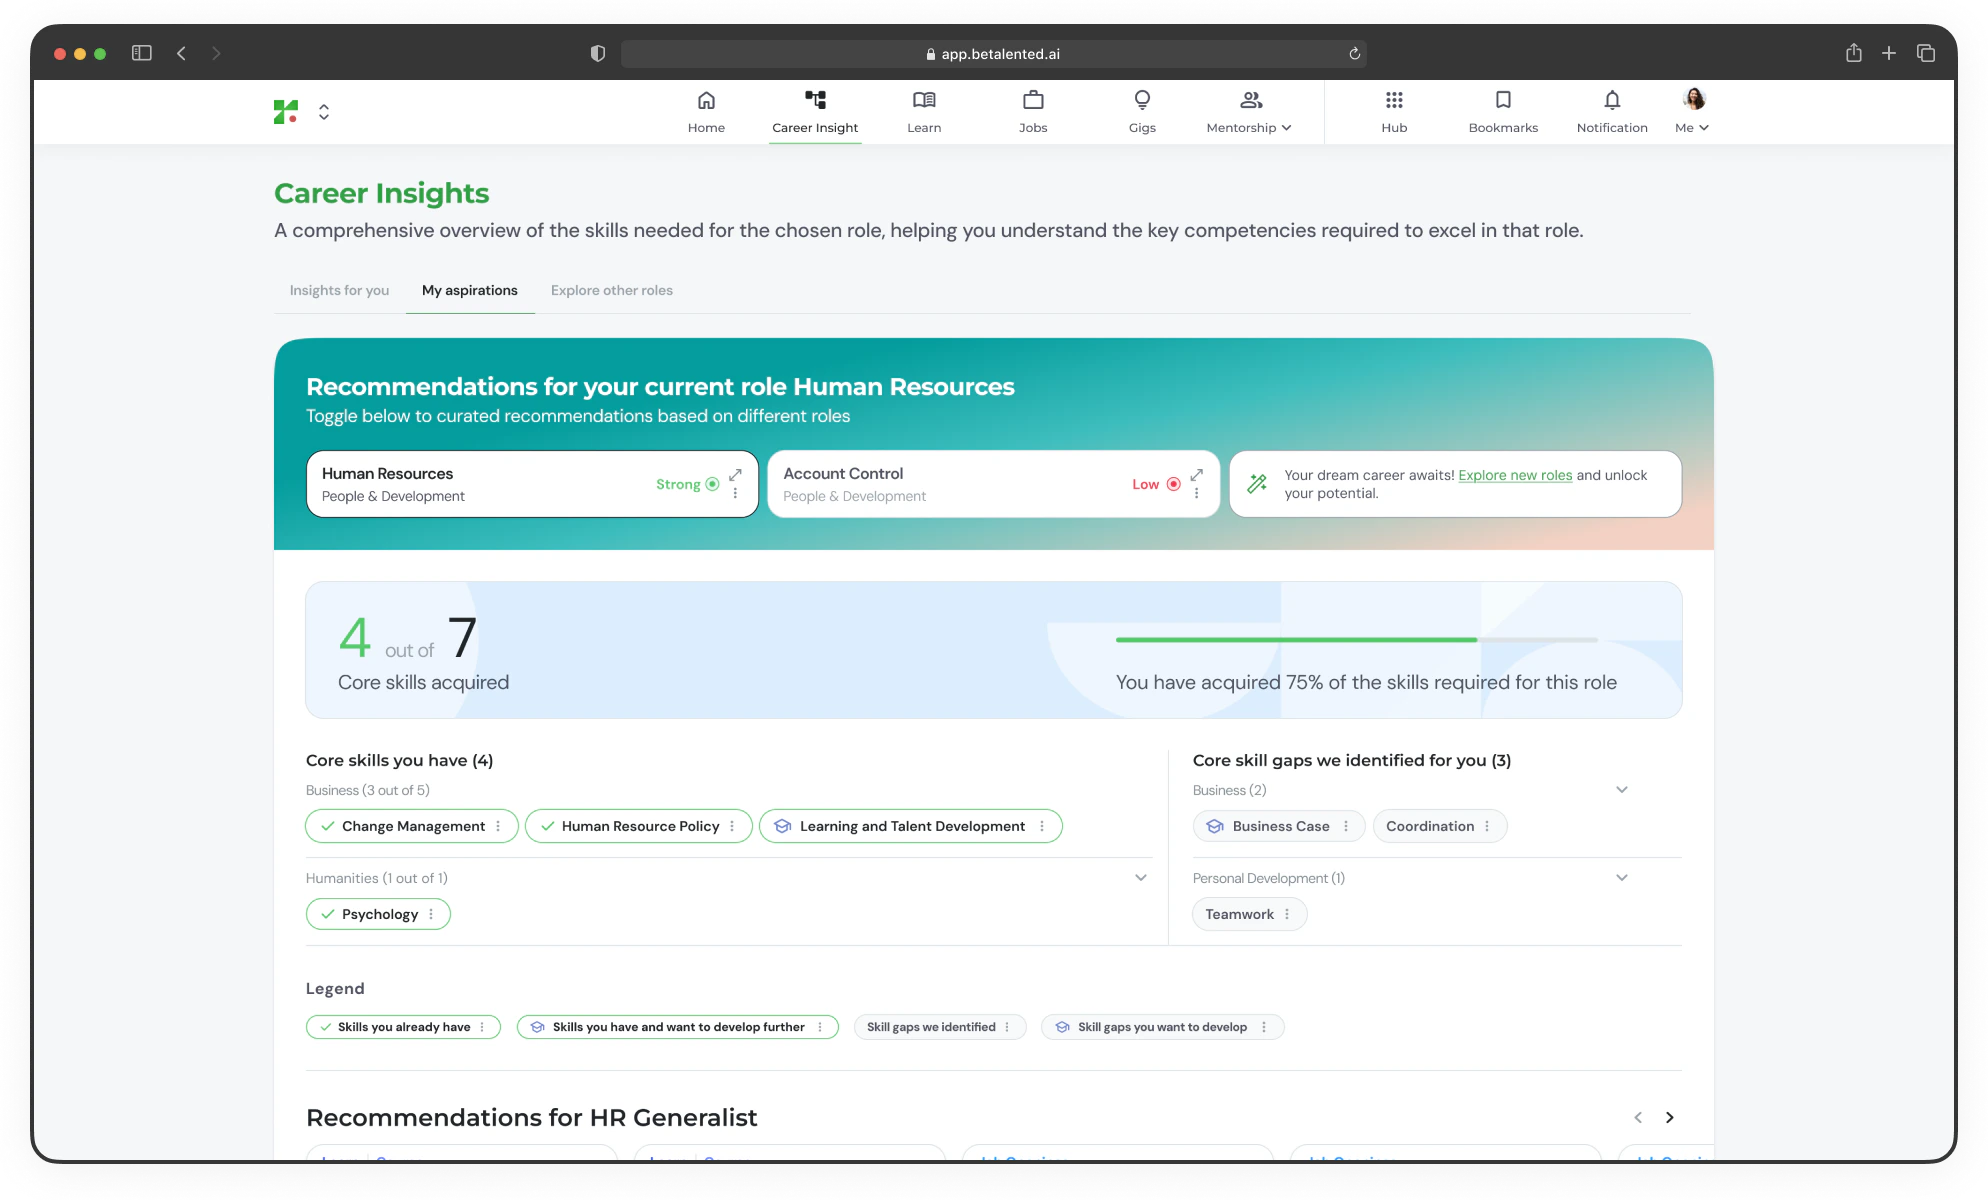
Task: Select the Human Resources role card
Action: [x=532, y=484]
